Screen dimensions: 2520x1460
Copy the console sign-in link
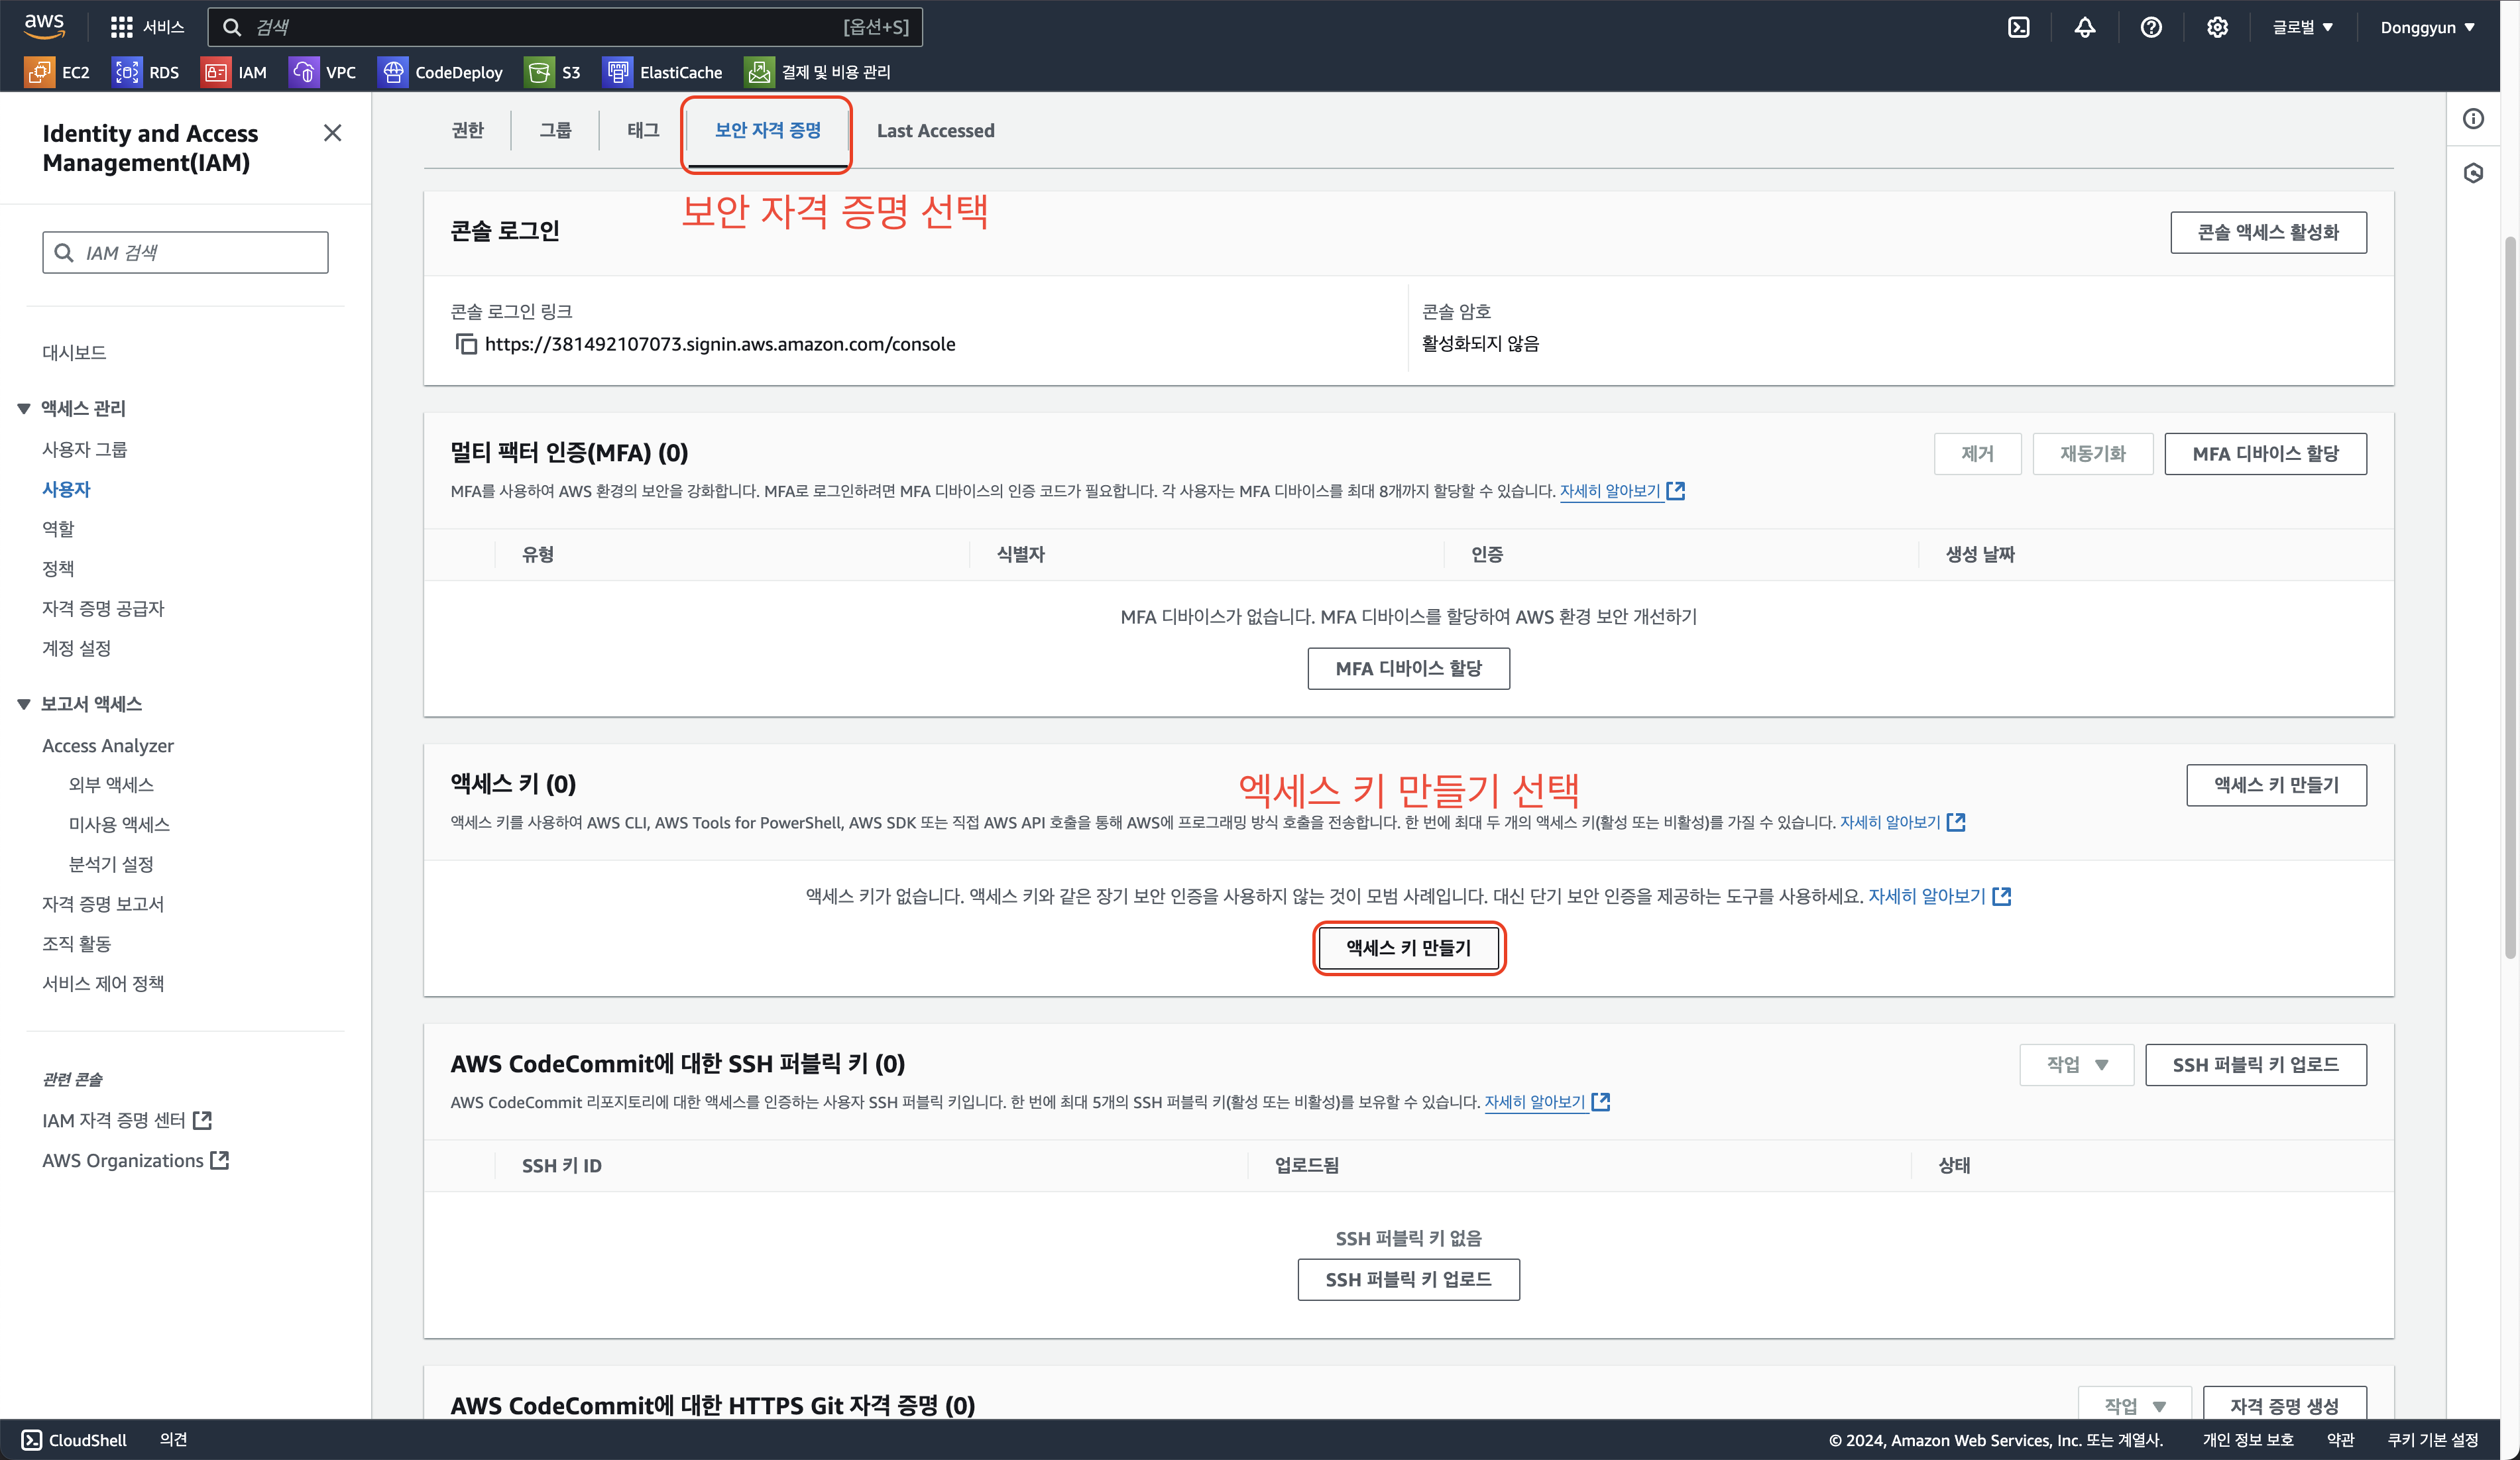click(x=466, y=344)
